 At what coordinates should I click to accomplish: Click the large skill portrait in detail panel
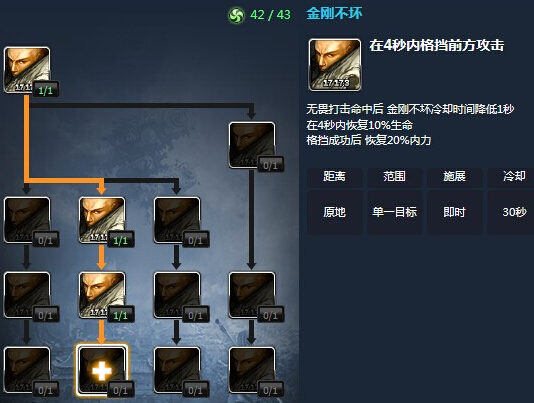(335, 64)
